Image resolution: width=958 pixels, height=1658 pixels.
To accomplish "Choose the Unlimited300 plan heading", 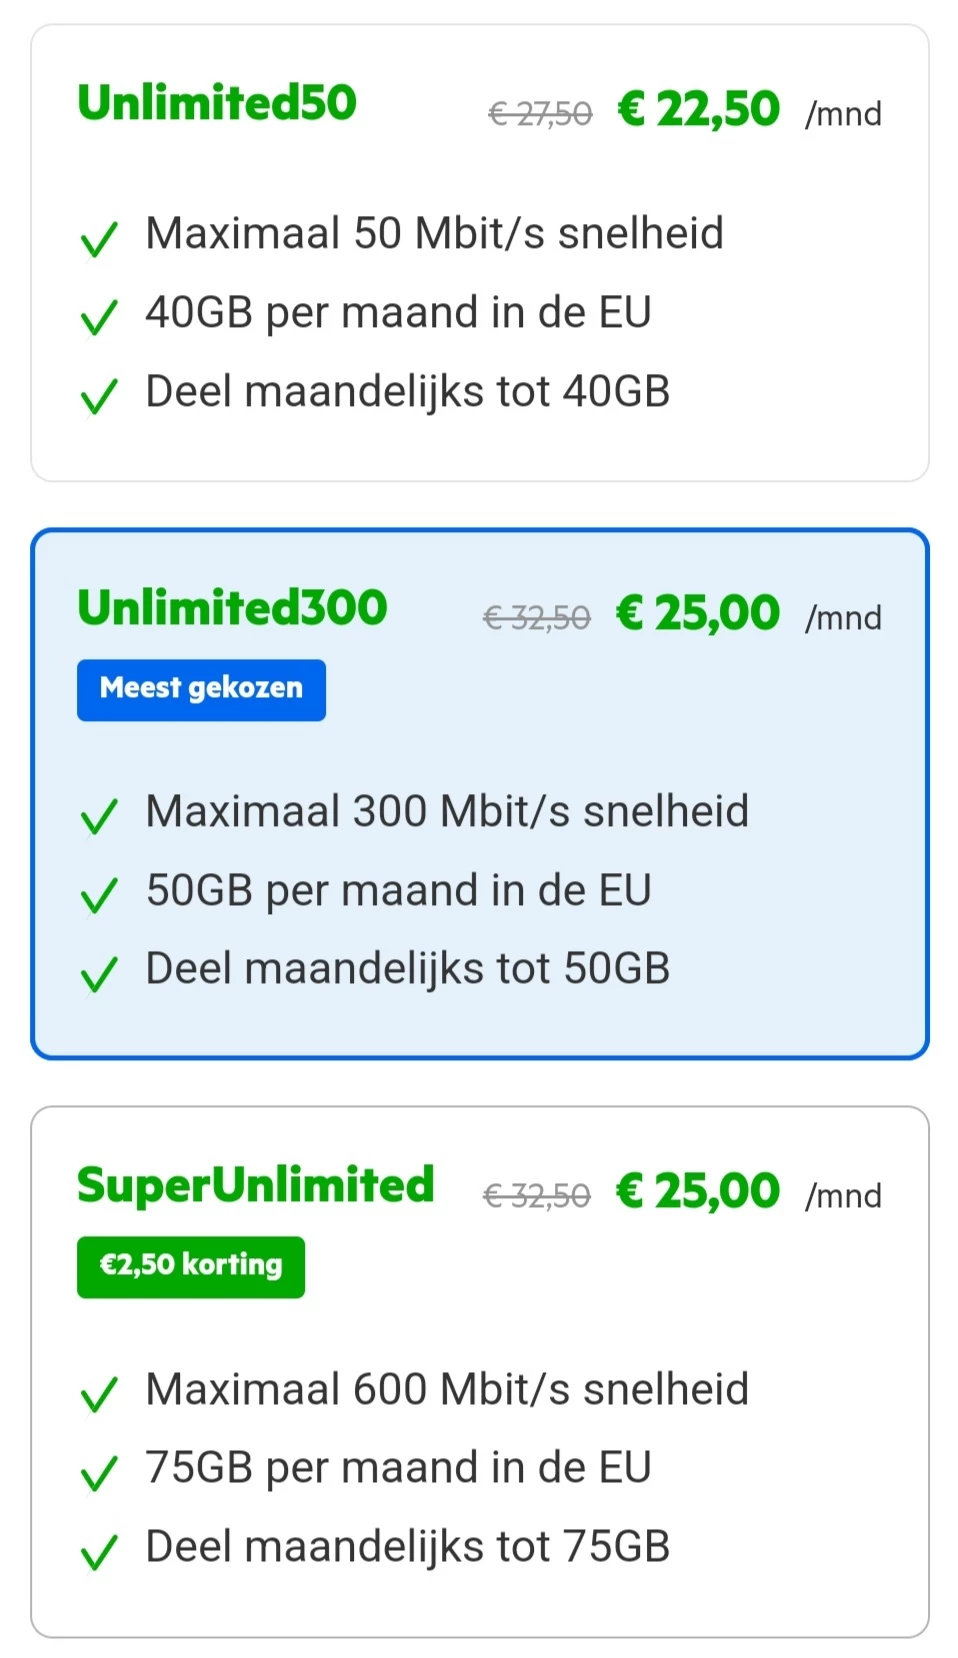I will [x=232, y=608].
